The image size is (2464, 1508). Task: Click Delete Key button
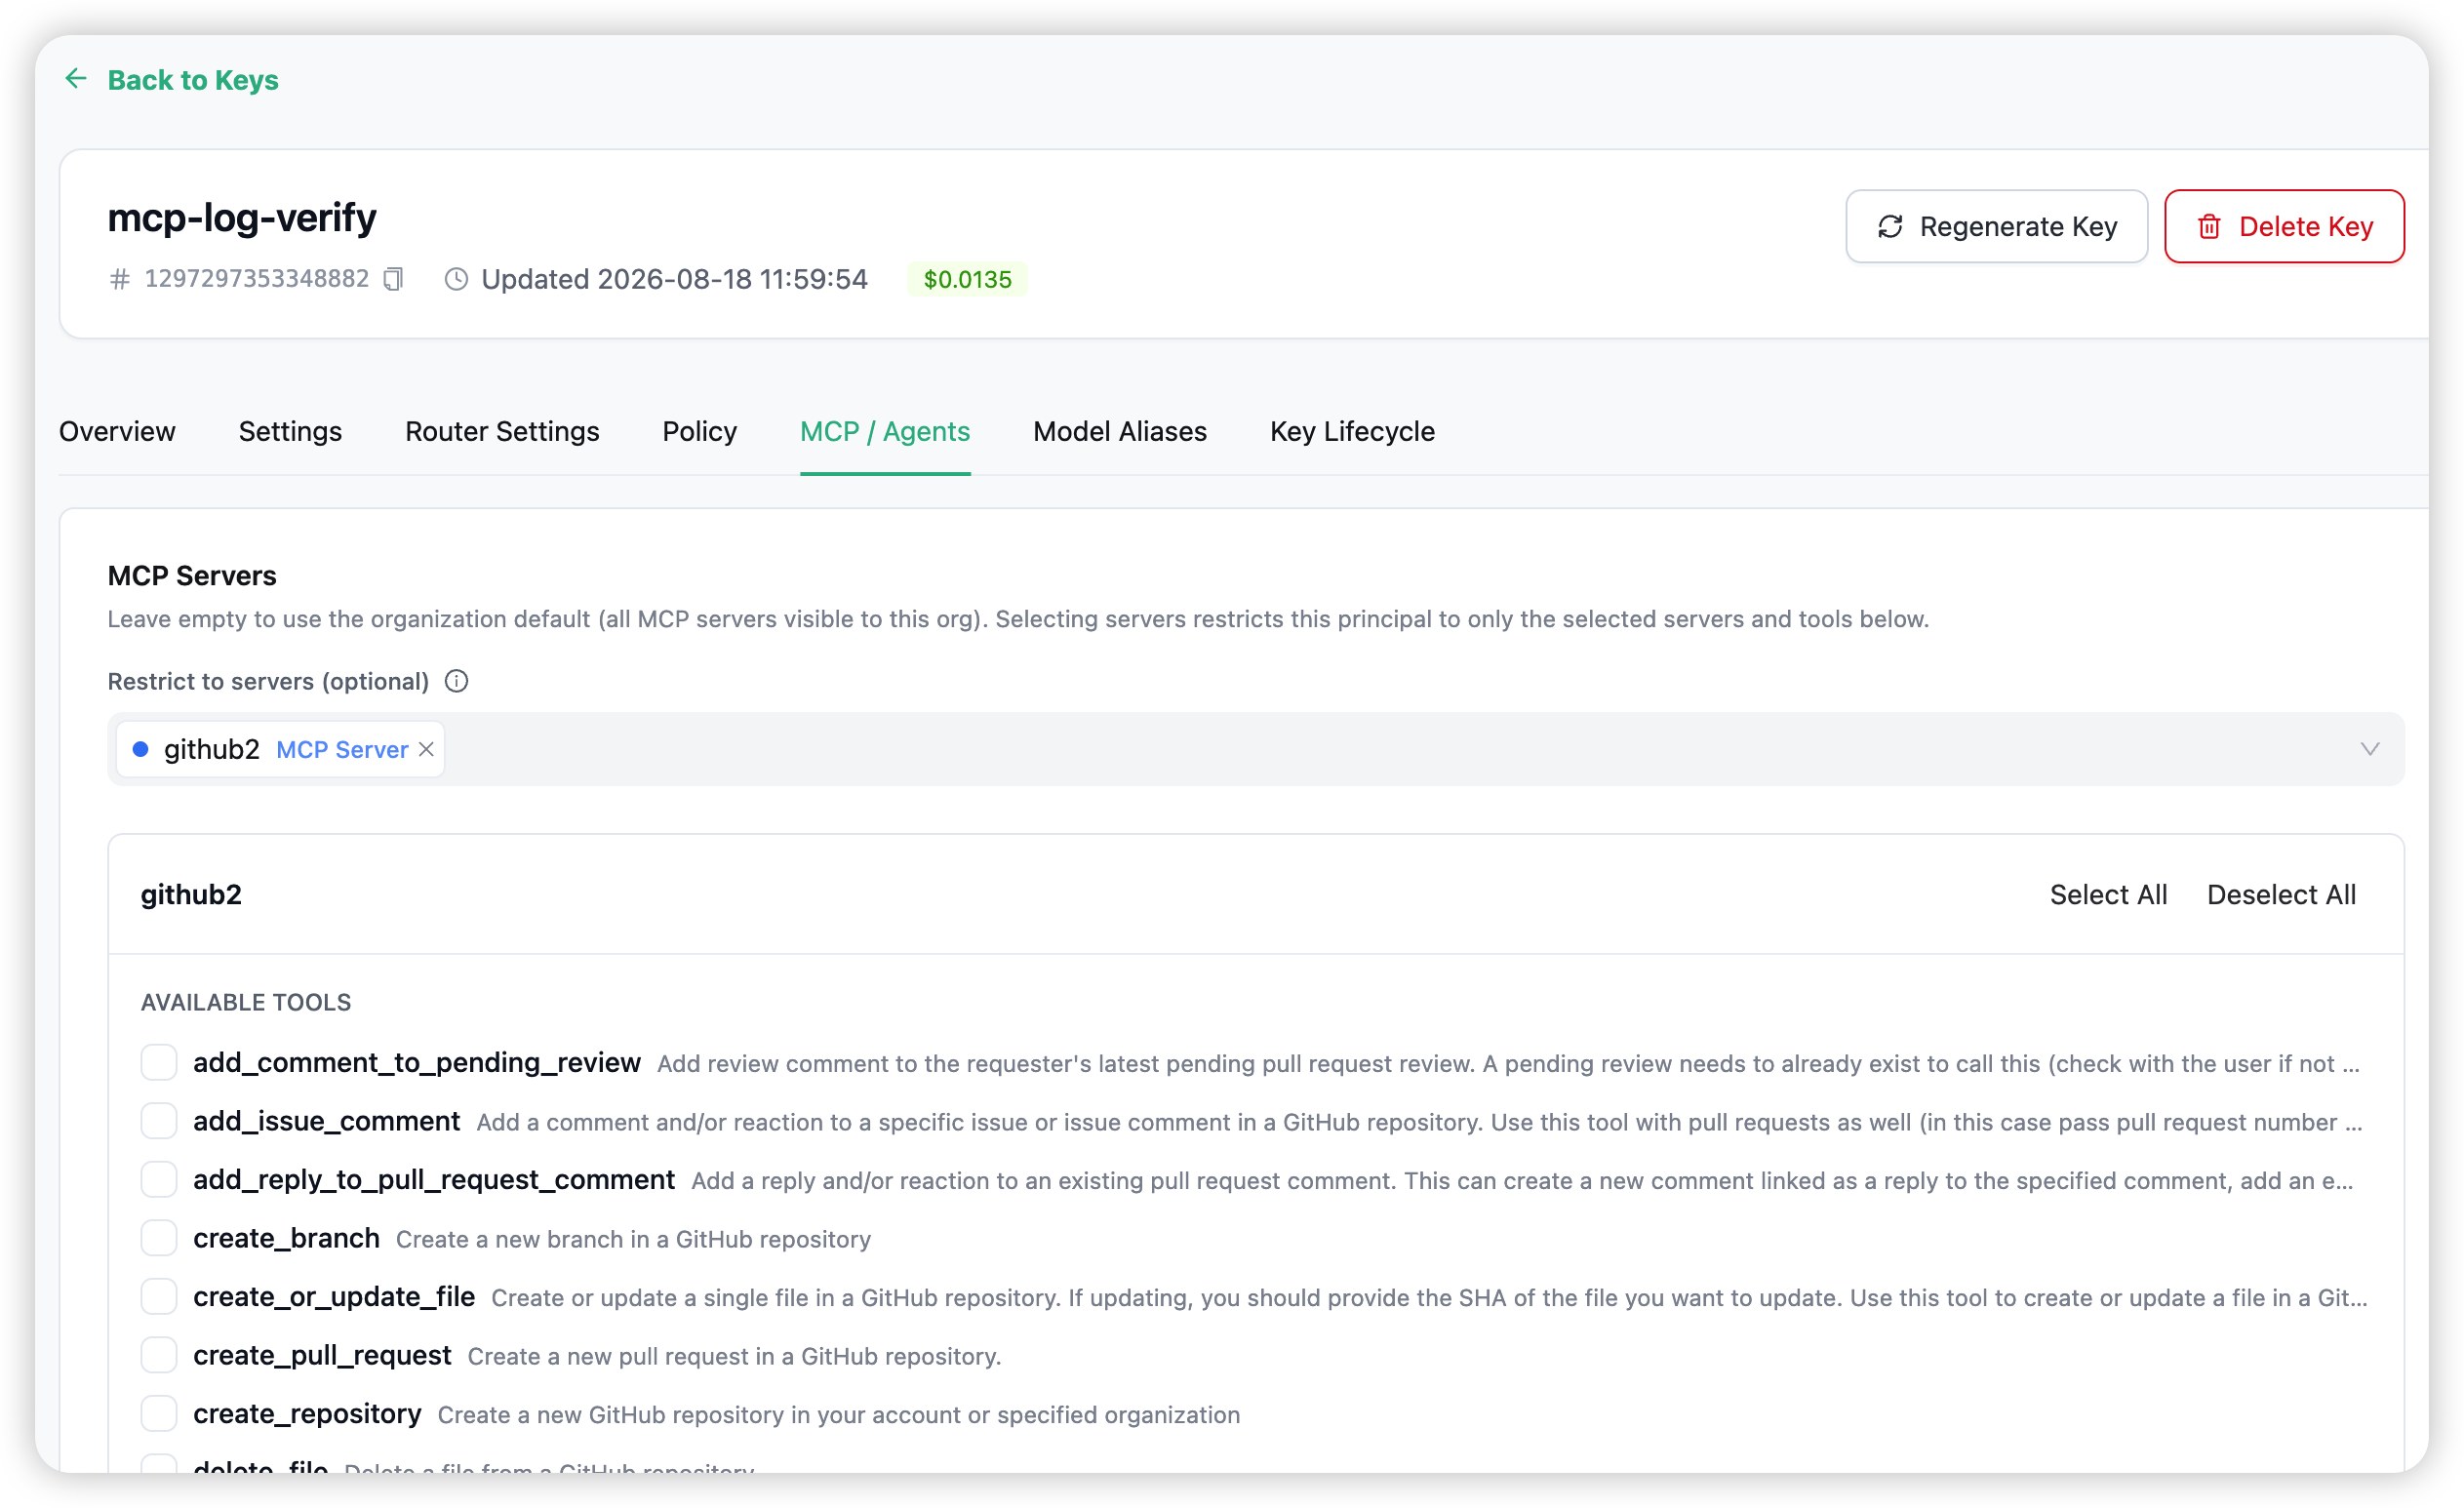2284,226
